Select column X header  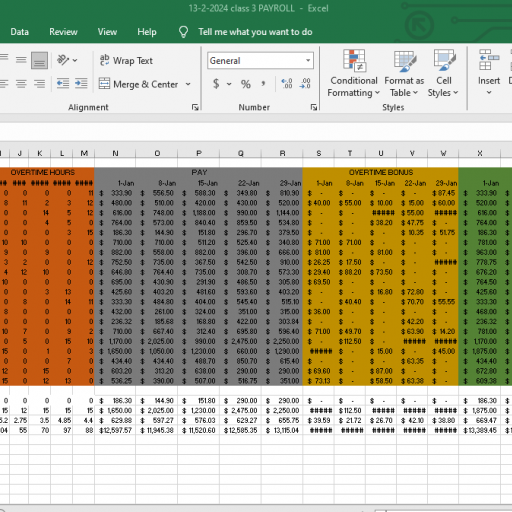click(x=480, y=153)
